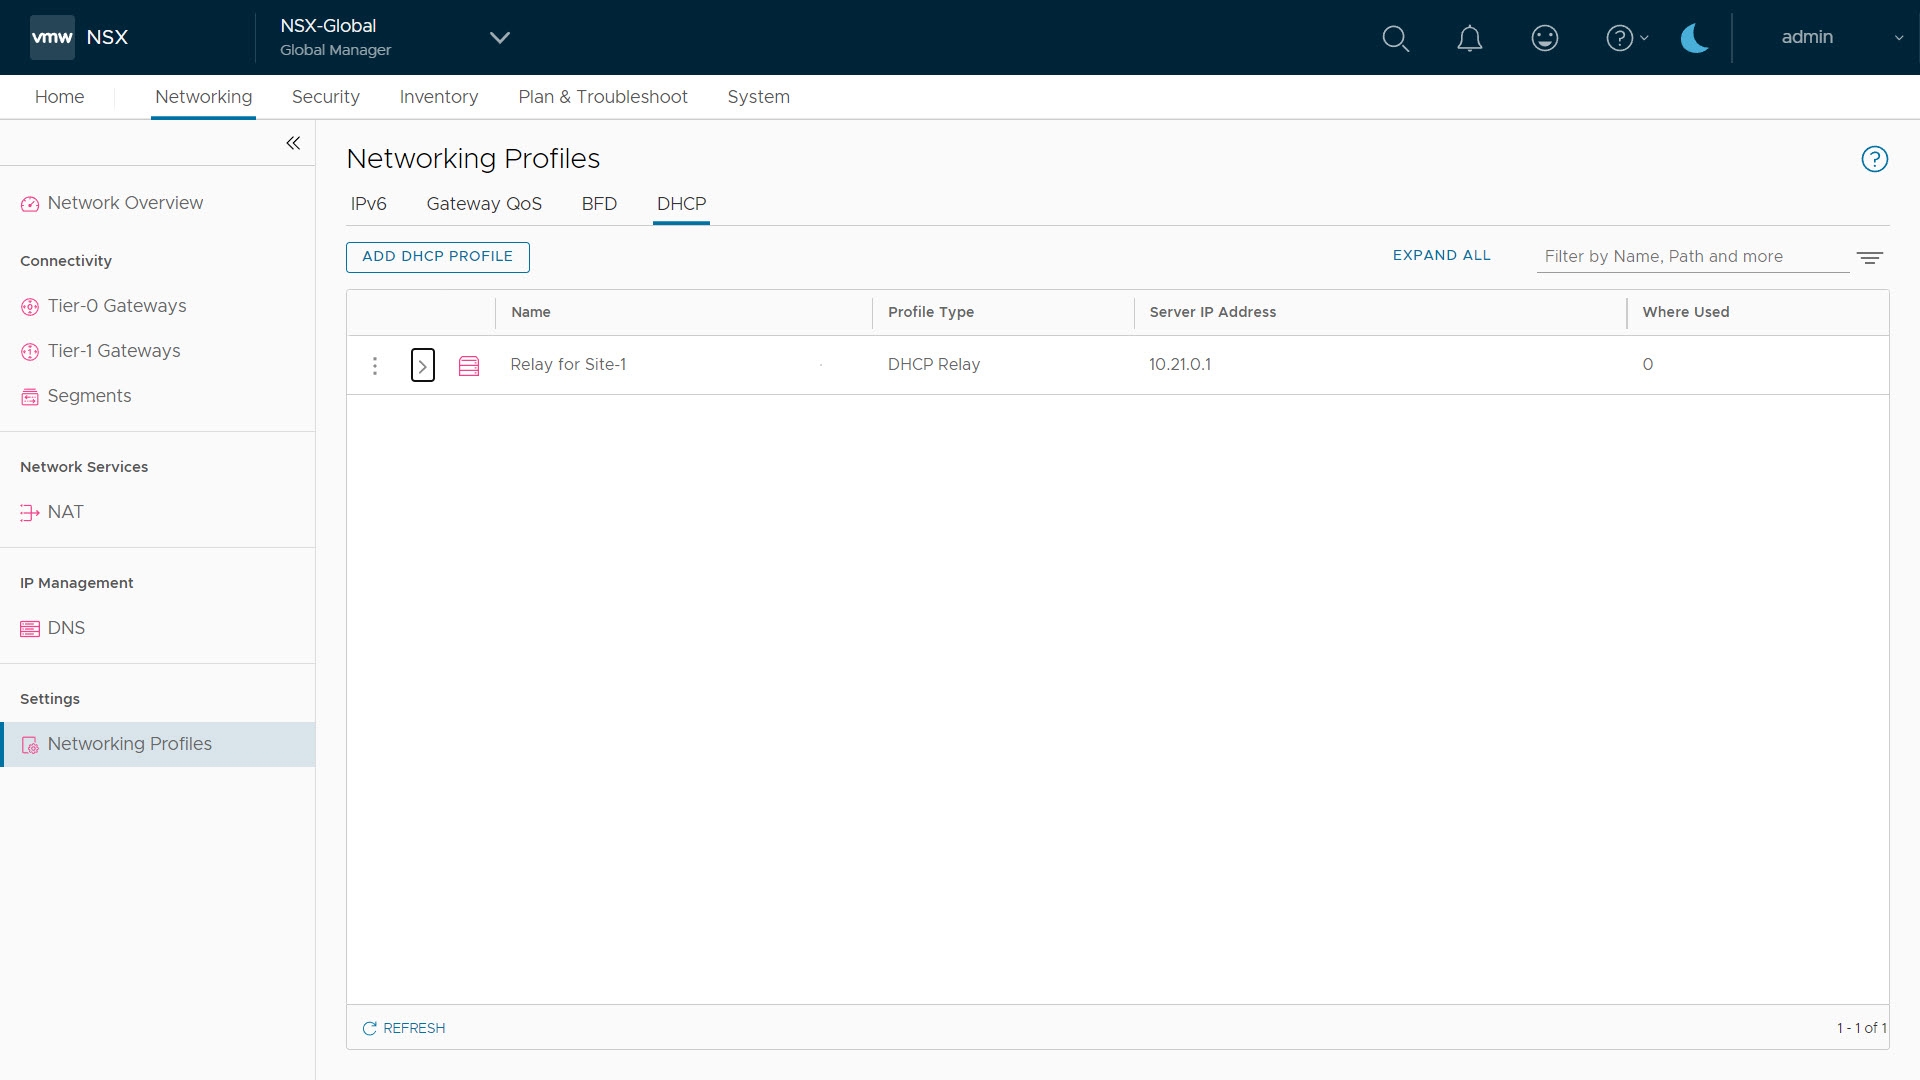The width and height of the screenshot is (1920, 1080).
Task: Switch to Gateway QoS tab
Action: 484,204
